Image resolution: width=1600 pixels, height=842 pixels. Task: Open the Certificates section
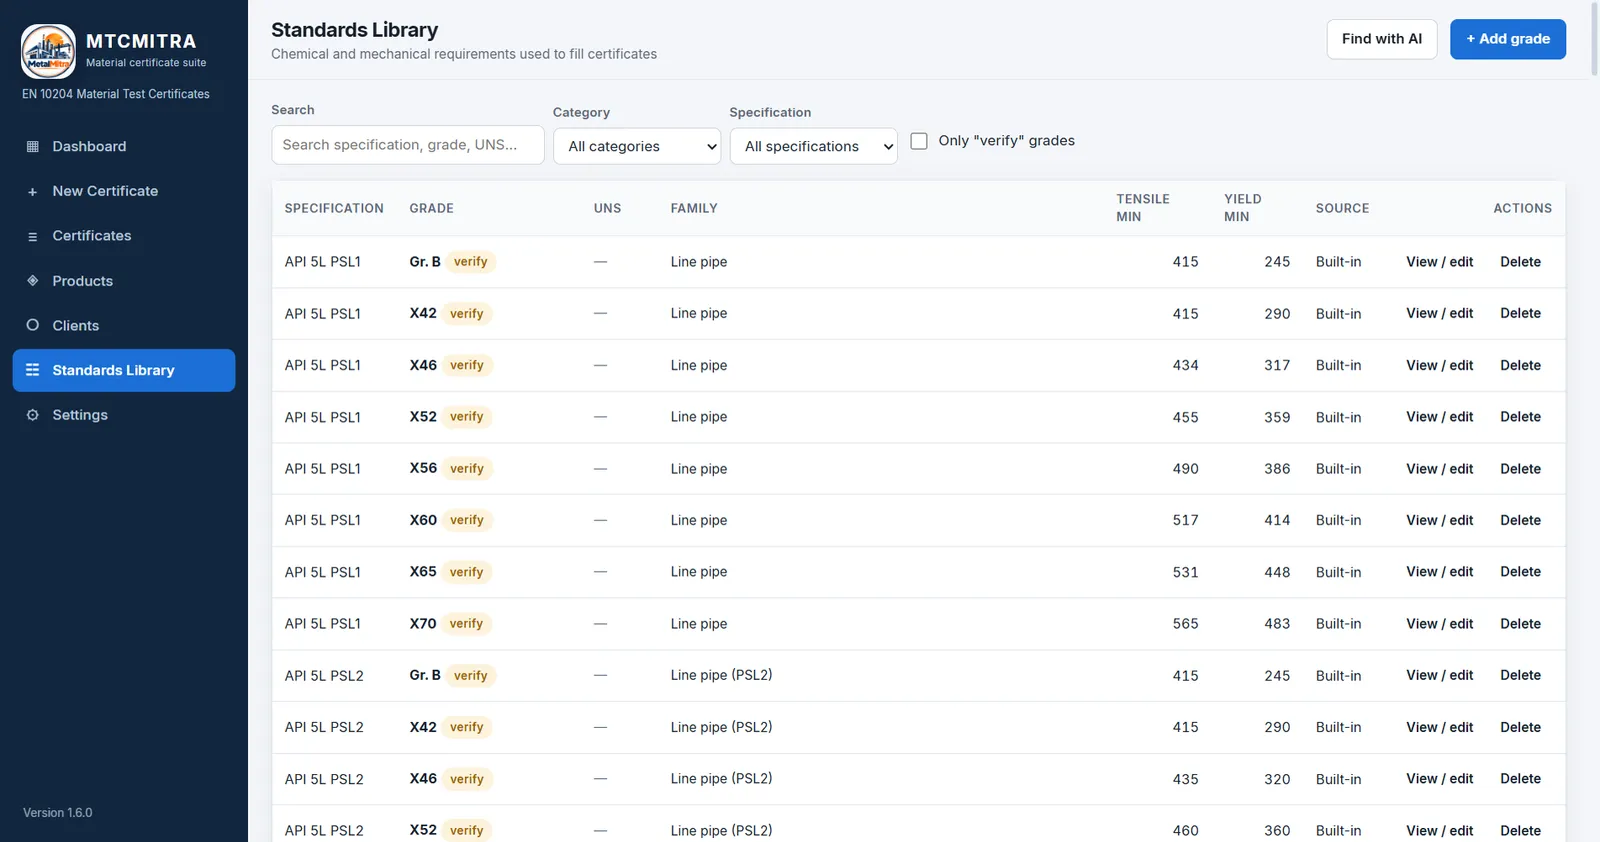click(x=124, y=236)
